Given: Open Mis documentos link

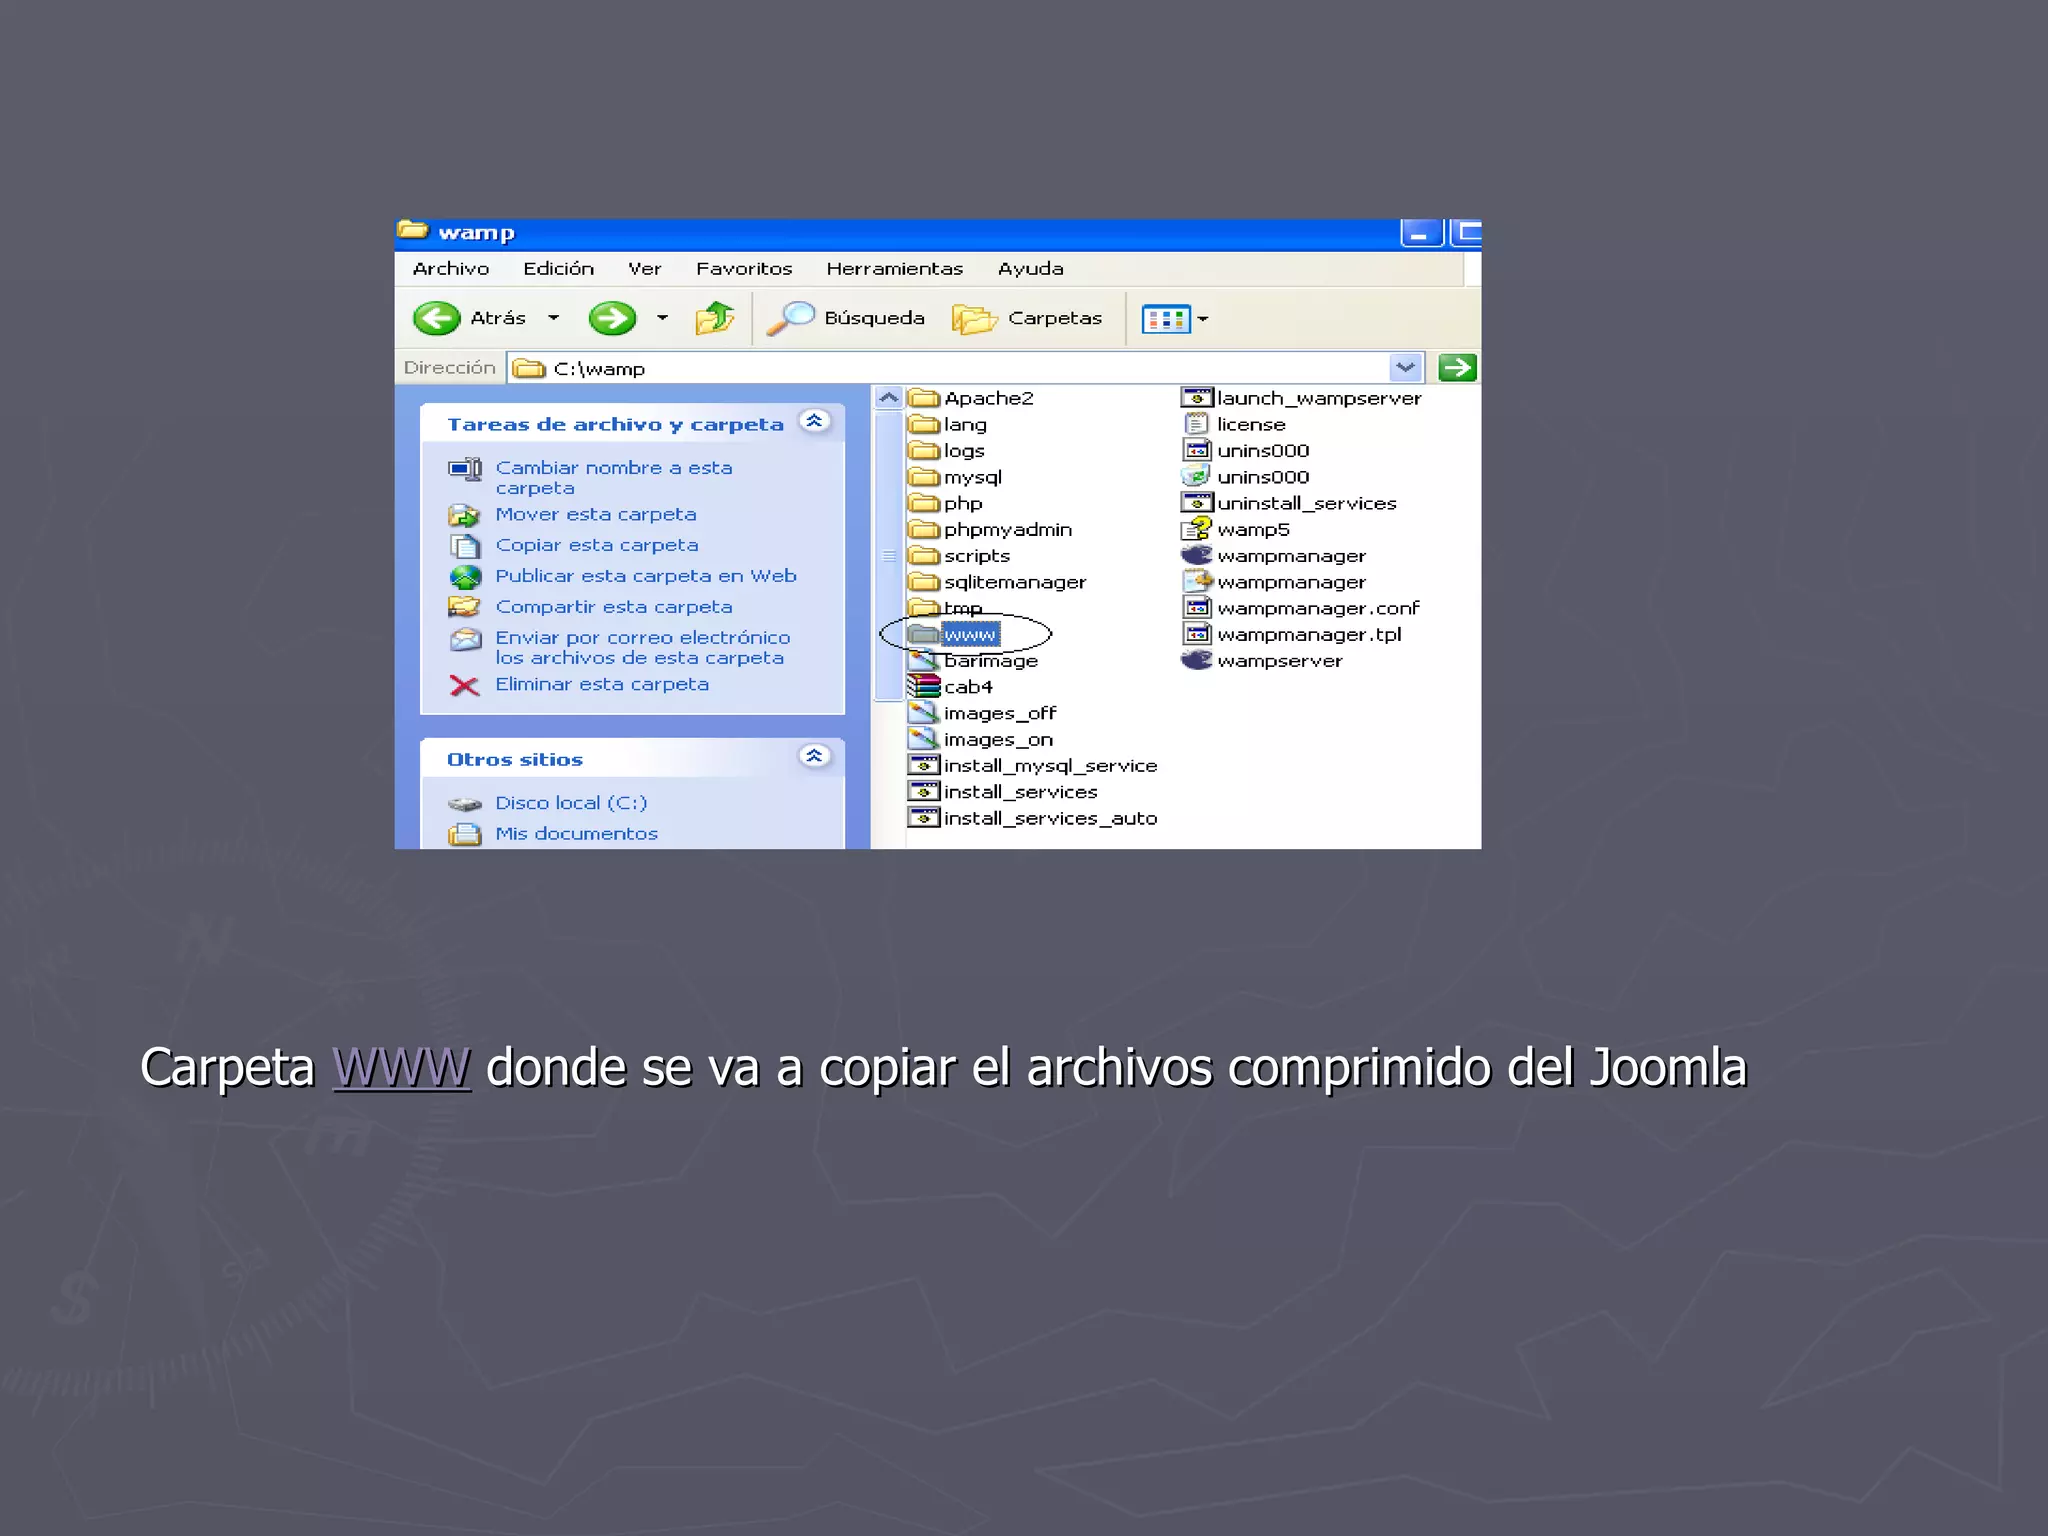Looking at the screenshot, I should tap(577, 834).
